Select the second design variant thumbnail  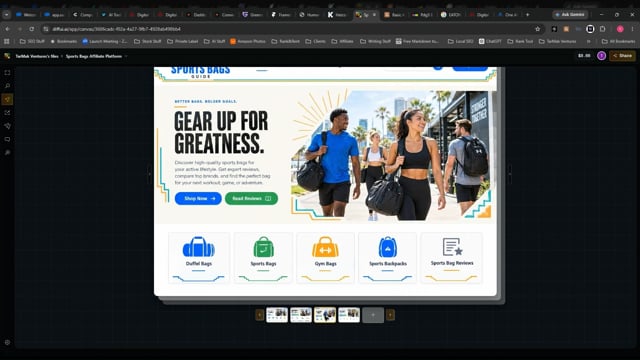click(301, 315)
